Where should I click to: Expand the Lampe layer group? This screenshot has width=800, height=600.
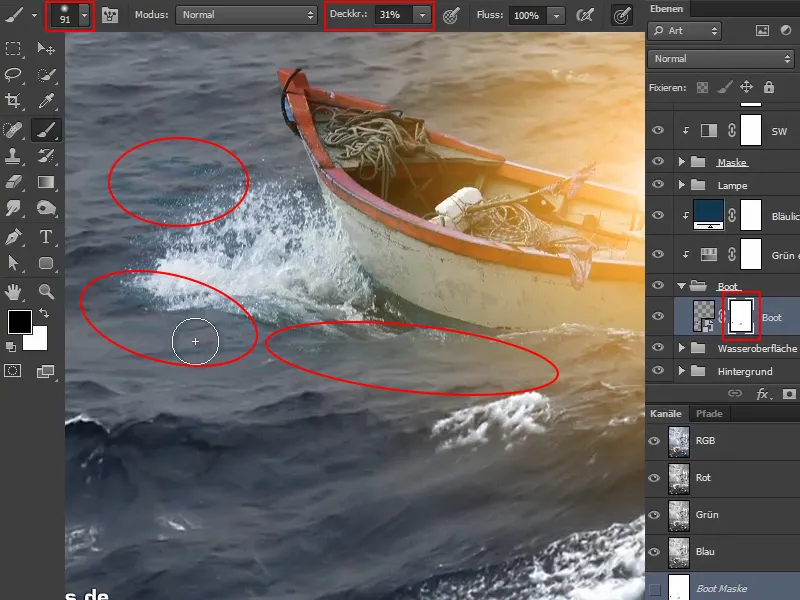pyautogui.click(x=682, y=185)
